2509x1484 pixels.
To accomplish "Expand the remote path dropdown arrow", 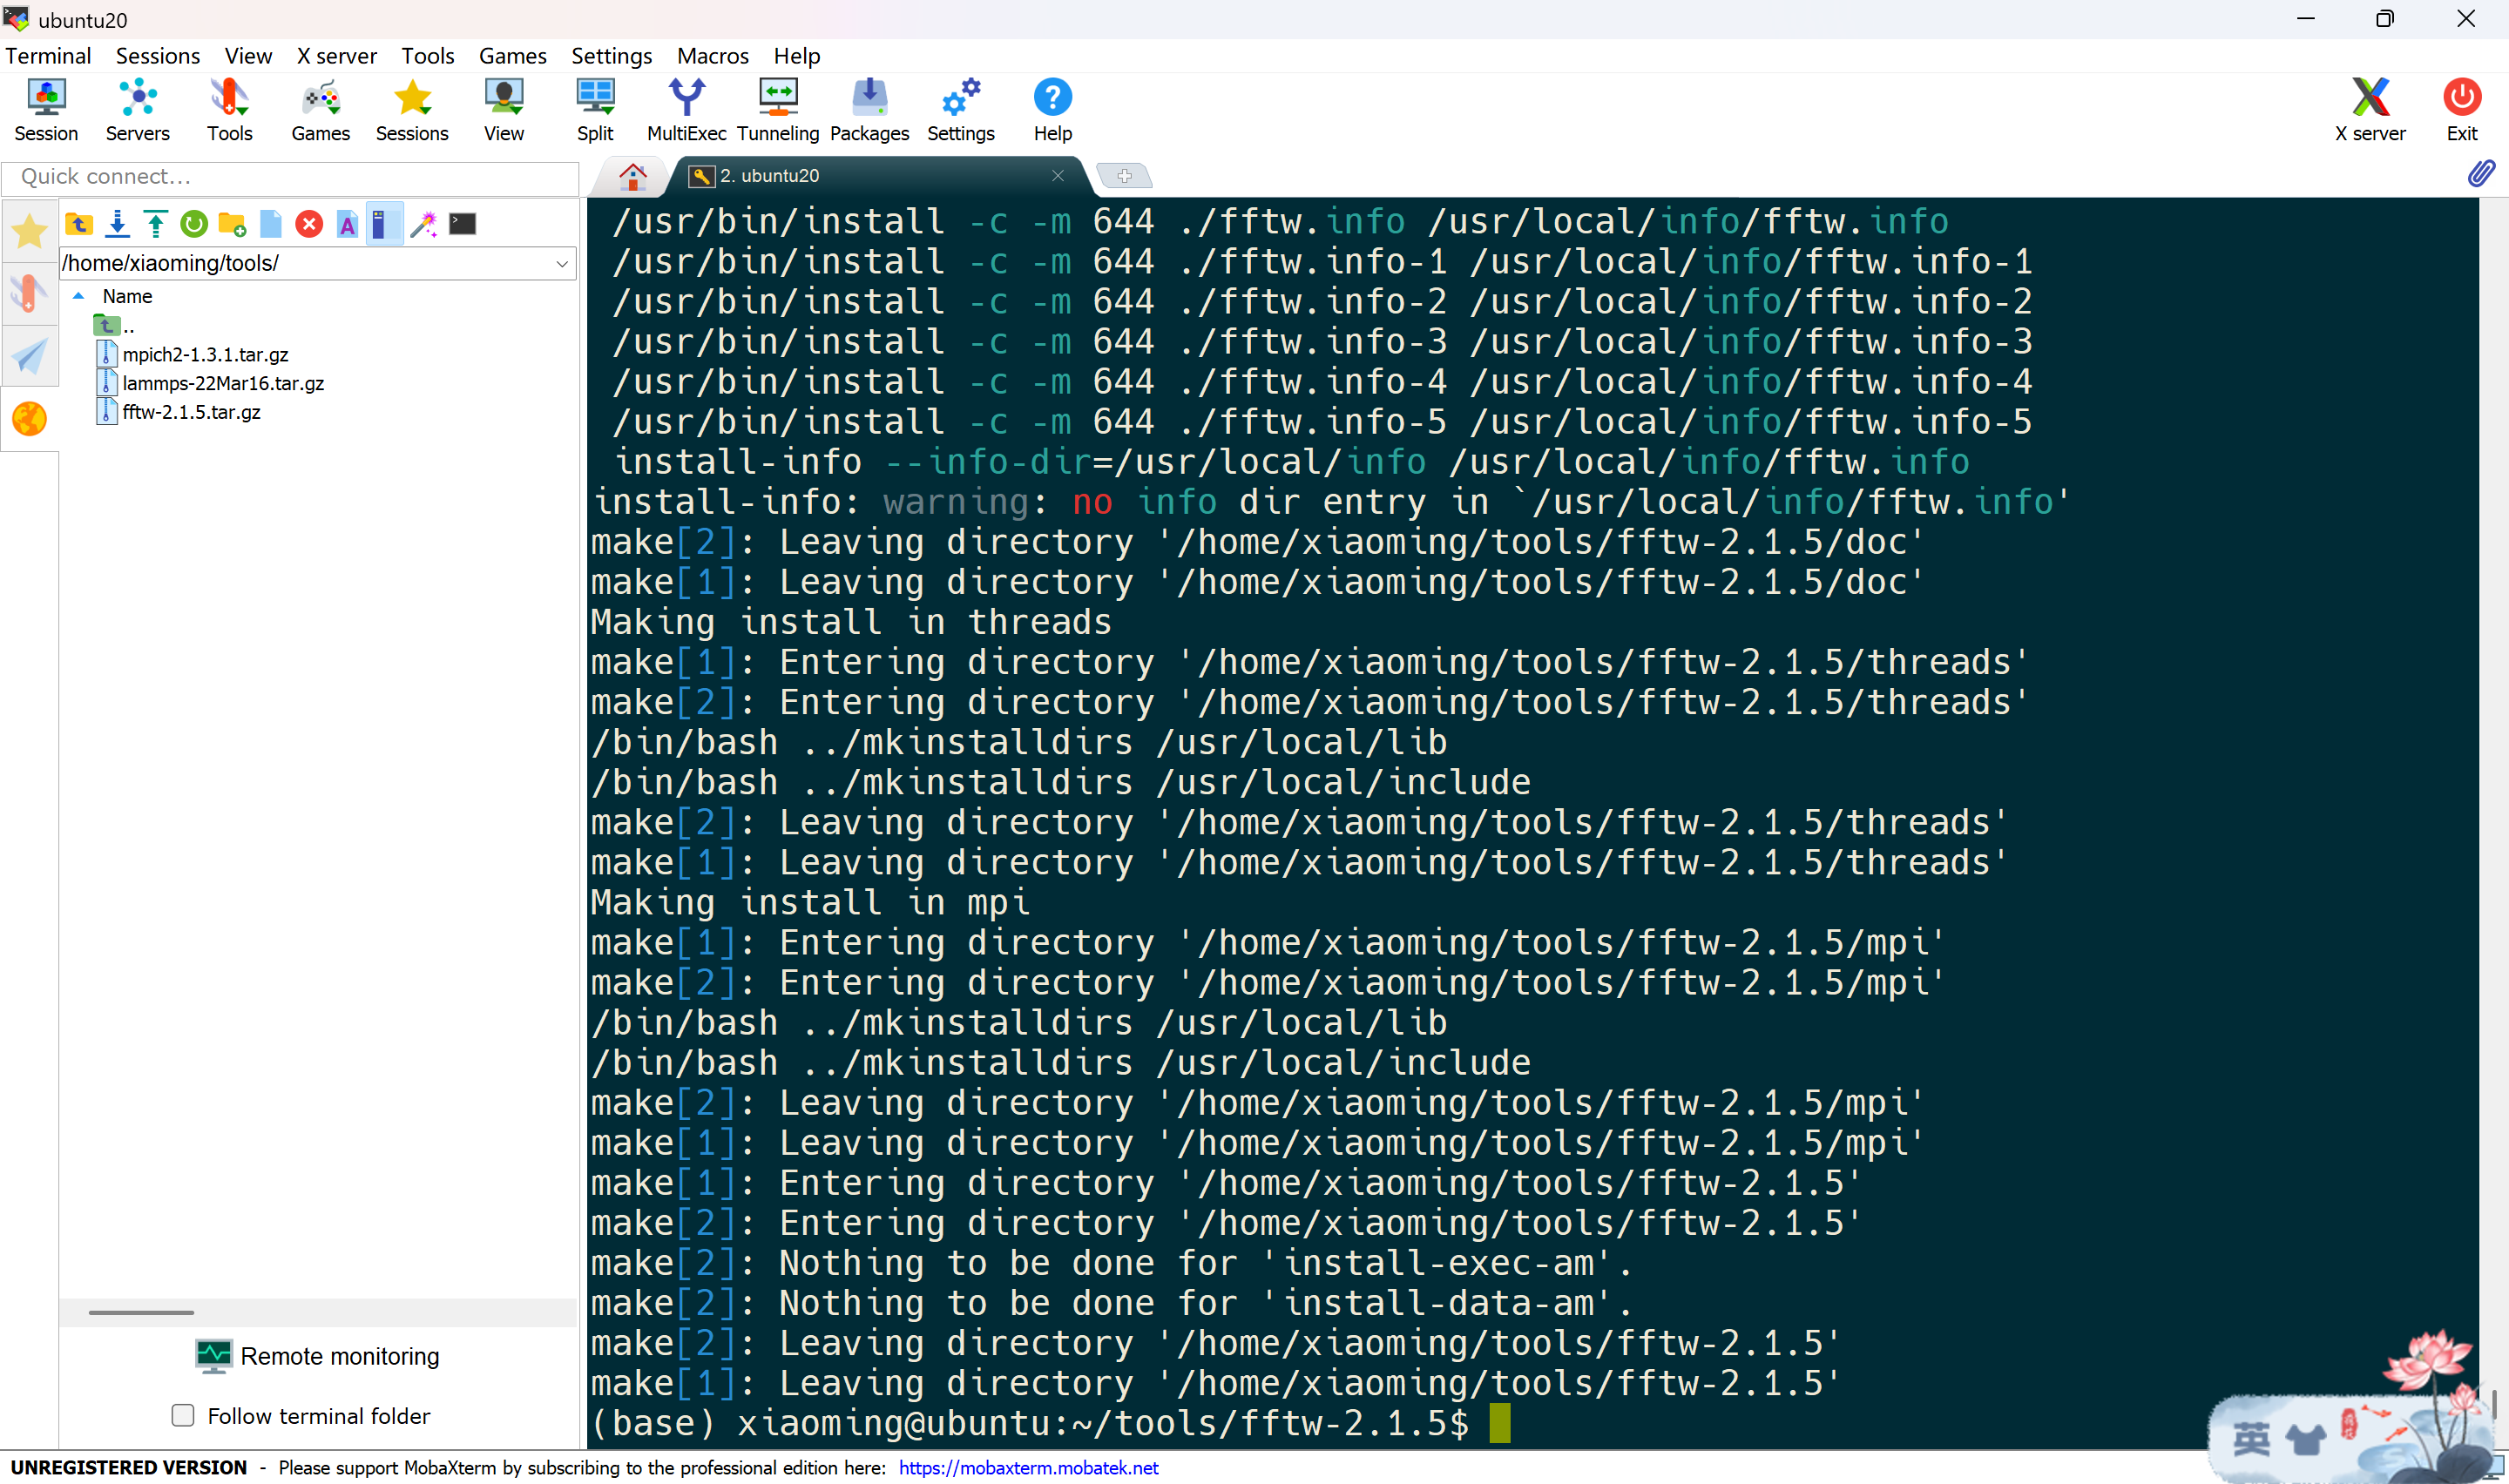I will [562, 264].
